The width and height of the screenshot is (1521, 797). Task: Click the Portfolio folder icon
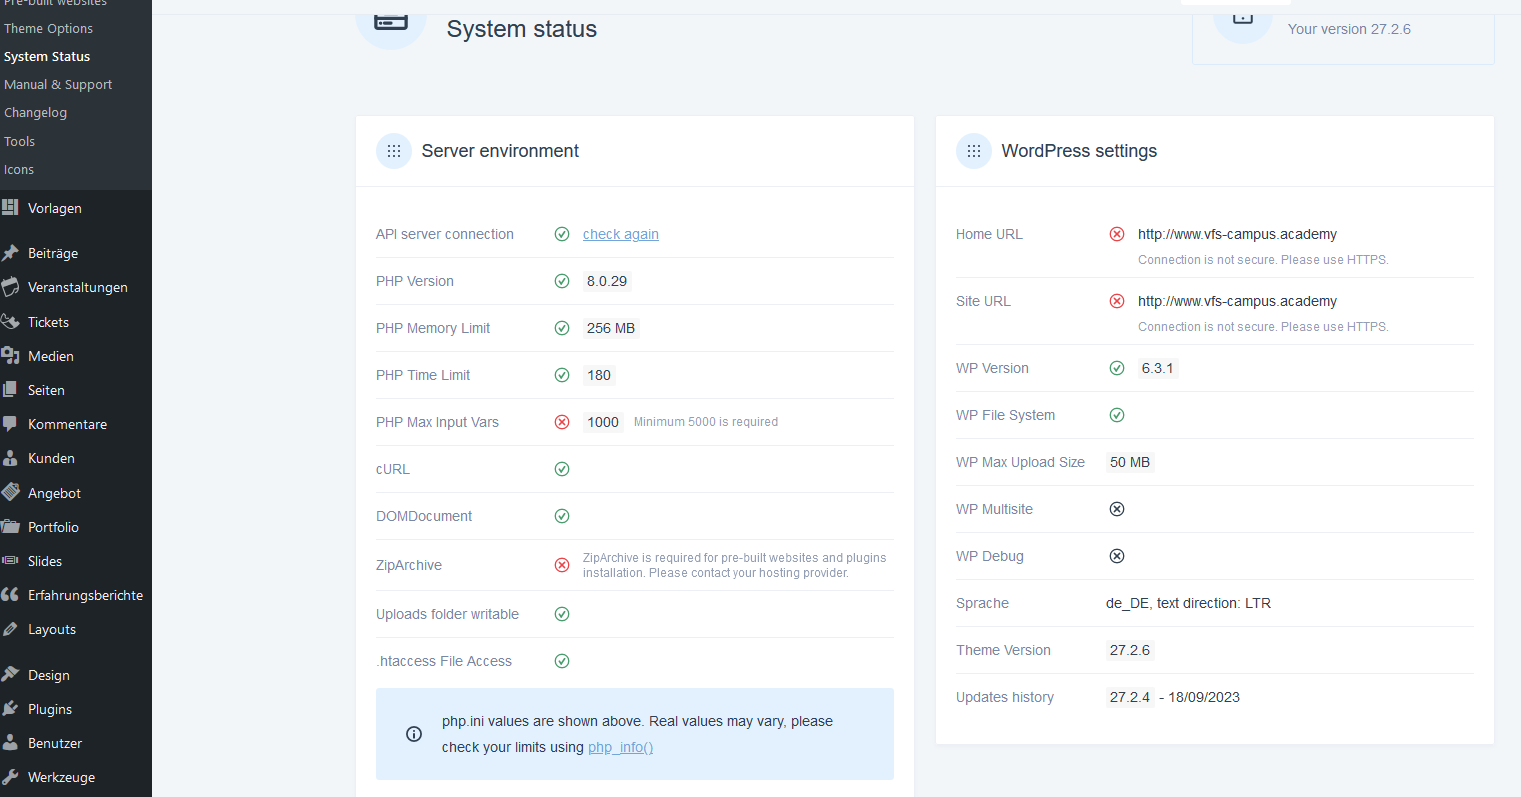pos(10,527)
